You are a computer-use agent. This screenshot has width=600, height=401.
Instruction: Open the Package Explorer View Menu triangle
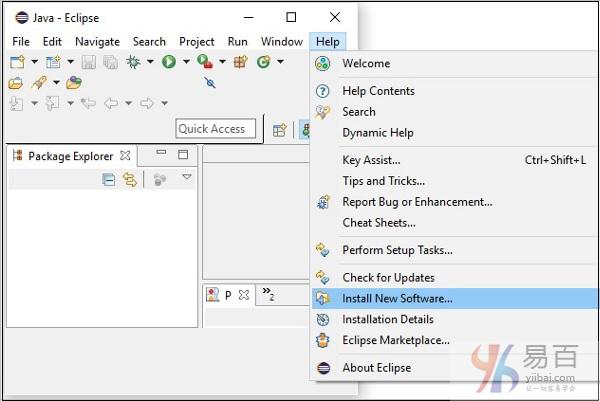(x=187, y=177)
